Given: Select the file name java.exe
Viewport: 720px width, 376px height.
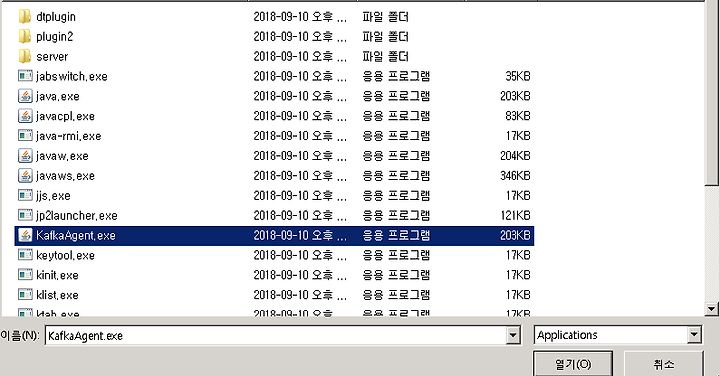Looking at the screenshot, I should (58, 96).
